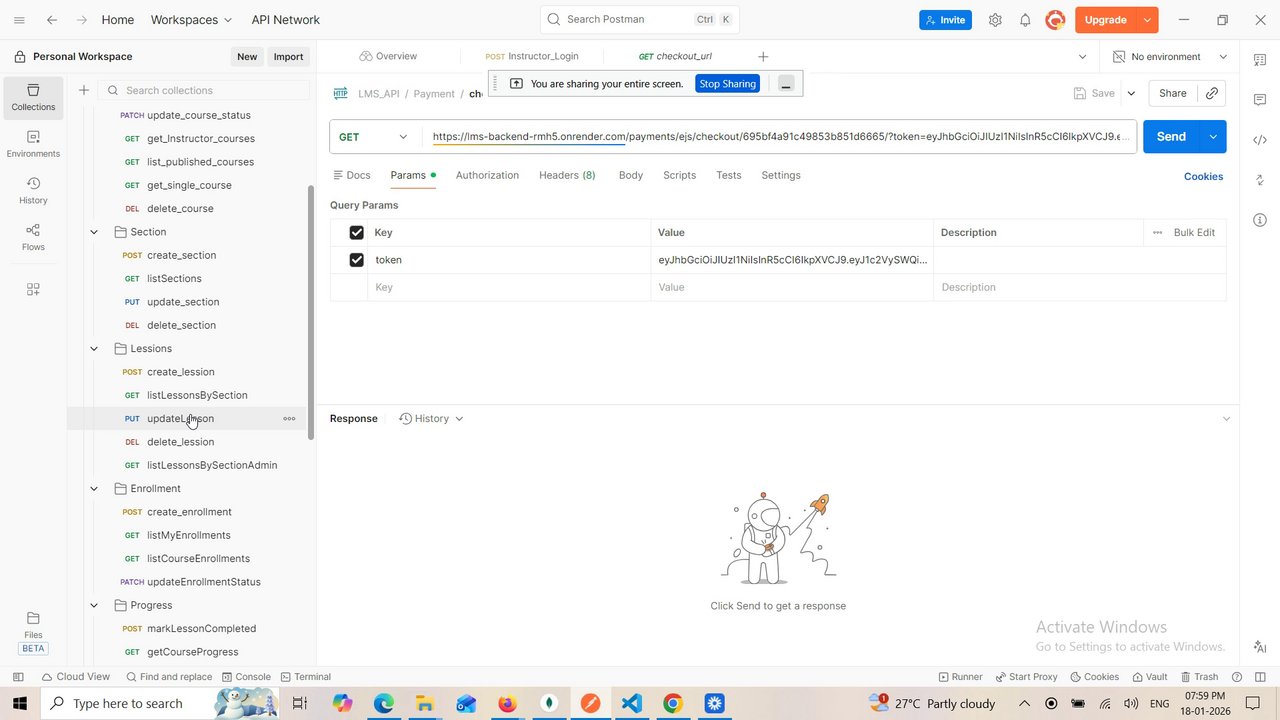Open the Instructor_Login request tab

[532, 57]
